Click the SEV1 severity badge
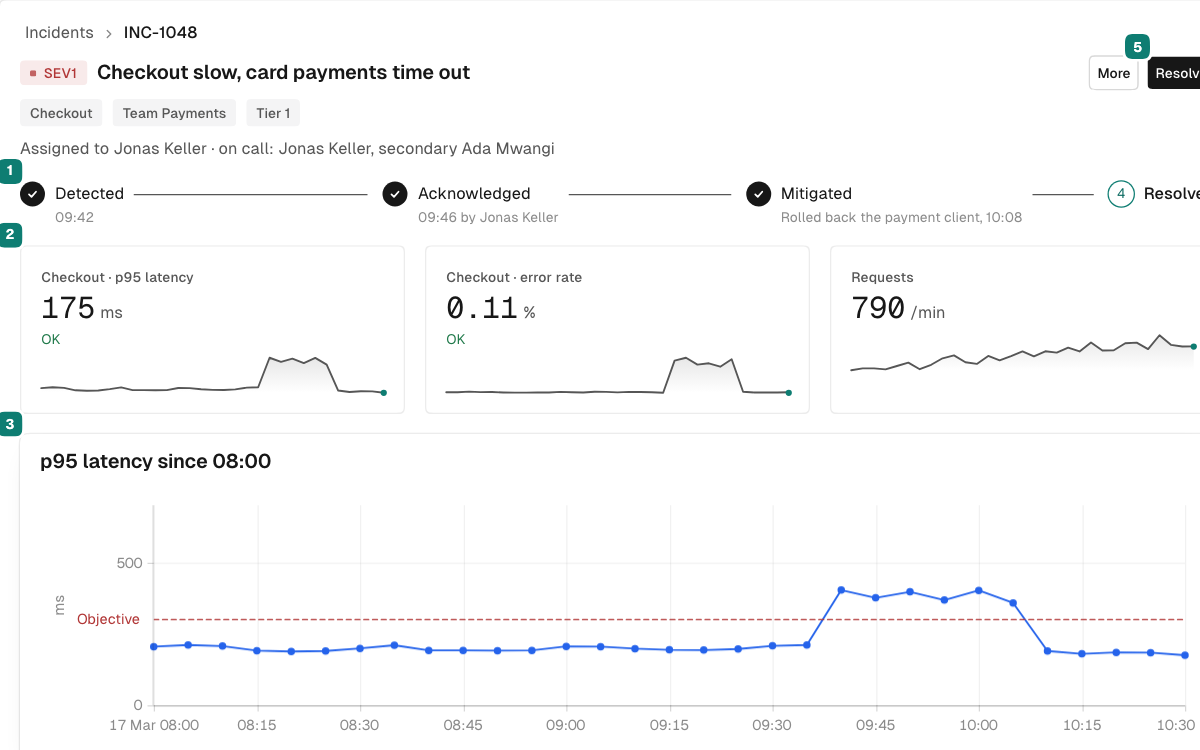Screen dimensions: 1200x750 click(x=54, y=73)
